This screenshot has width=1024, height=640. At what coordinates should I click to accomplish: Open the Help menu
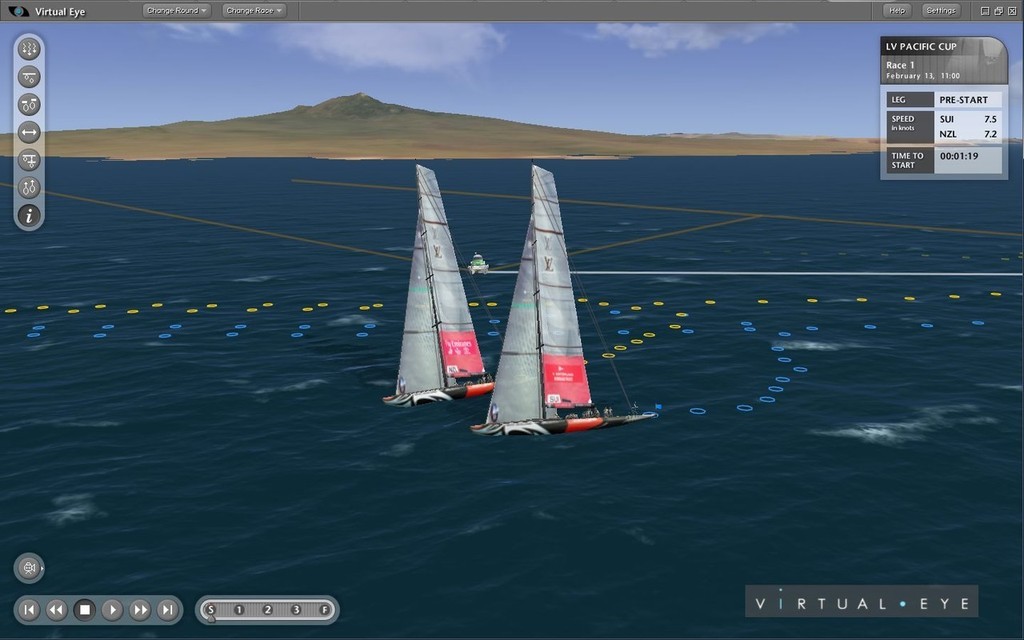[897, 10]
